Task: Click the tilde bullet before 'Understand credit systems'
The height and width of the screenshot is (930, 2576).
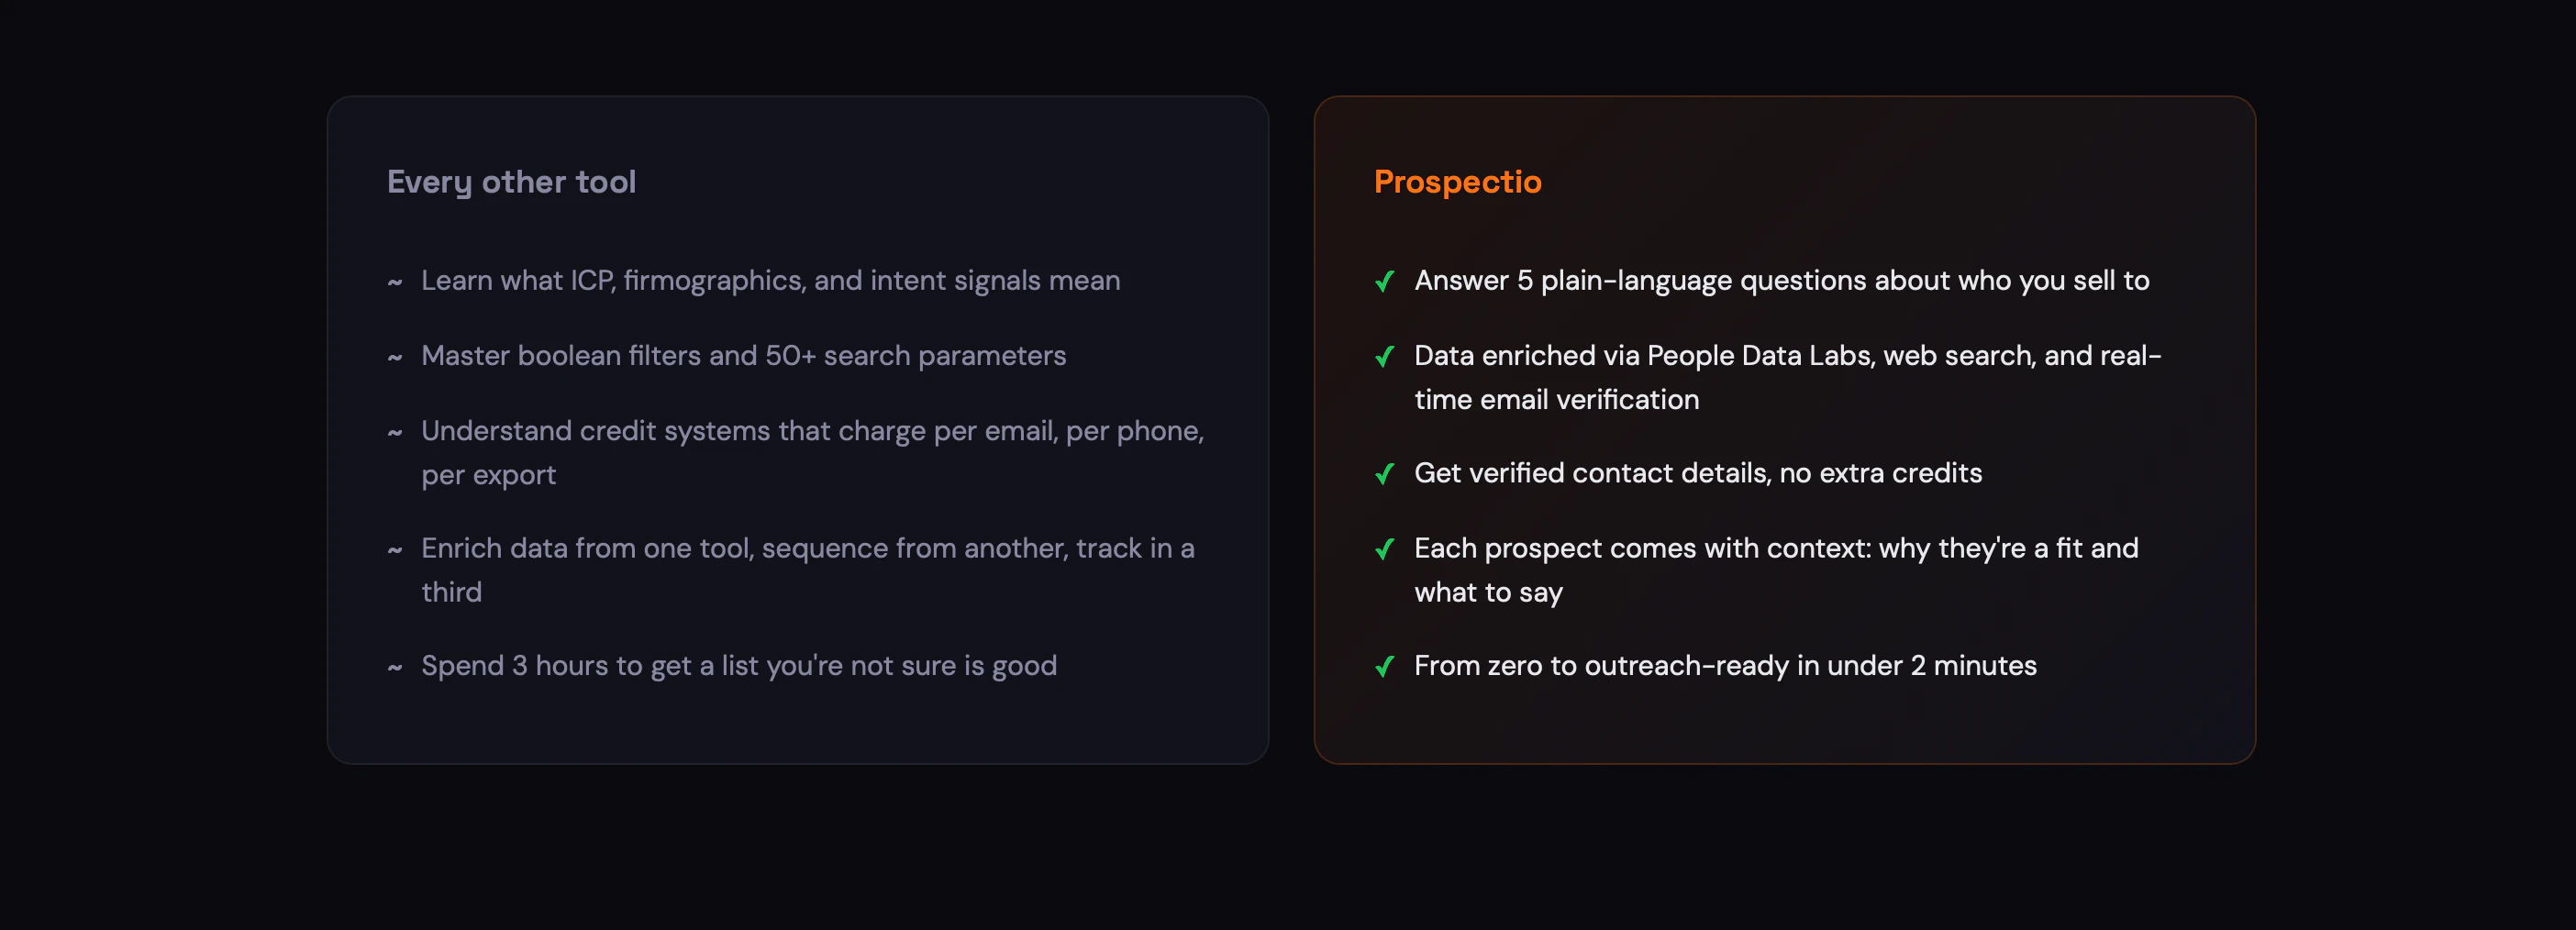Action: (395, 433)
